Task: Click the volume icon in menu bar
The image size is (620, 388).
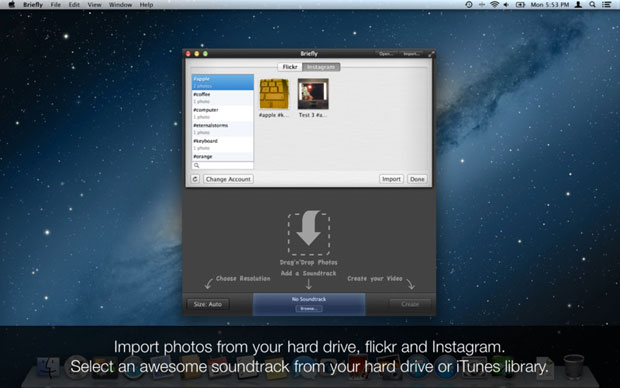Action: point(507,5)
